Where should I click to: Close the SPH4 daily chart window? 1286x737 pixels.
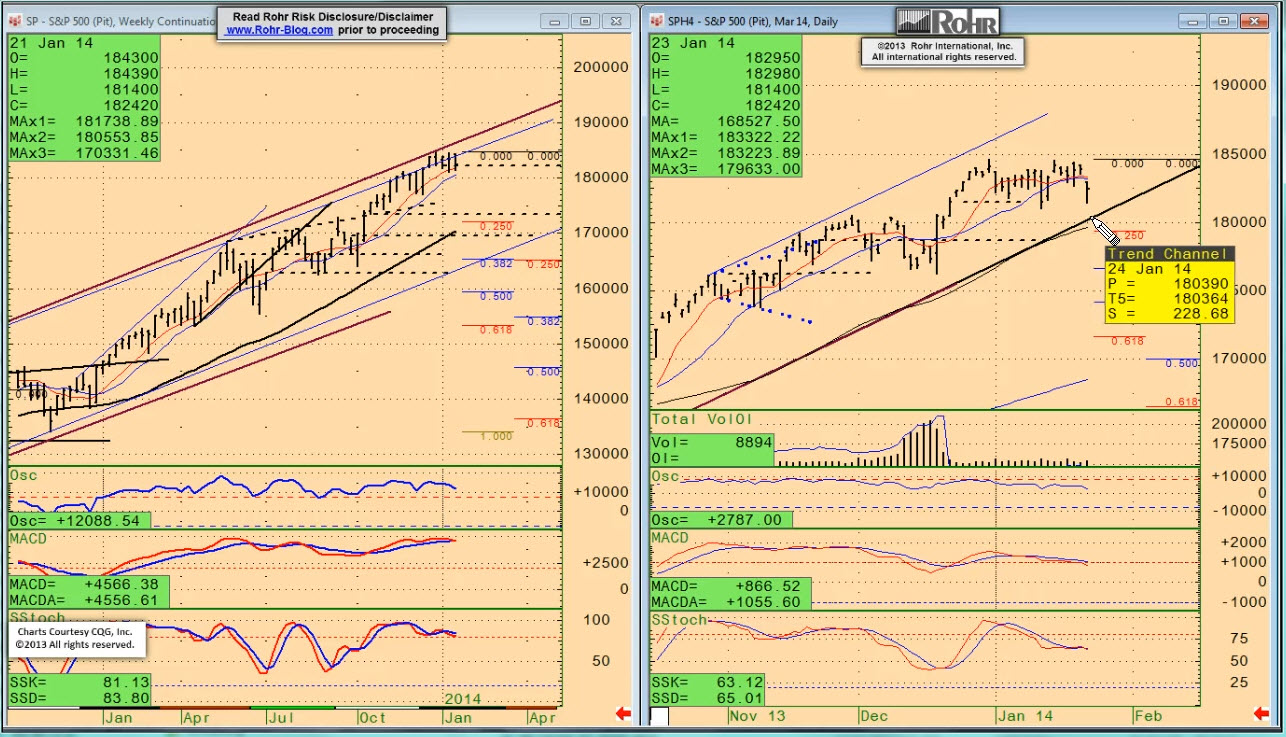click(1254, 21)
